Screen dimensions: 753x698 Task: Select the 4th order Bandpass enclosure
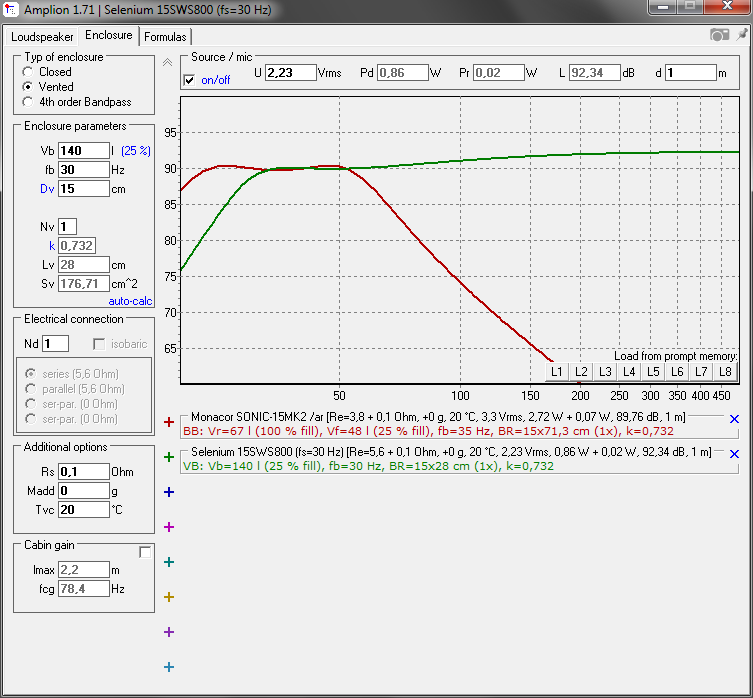click(x=28, y=102)
